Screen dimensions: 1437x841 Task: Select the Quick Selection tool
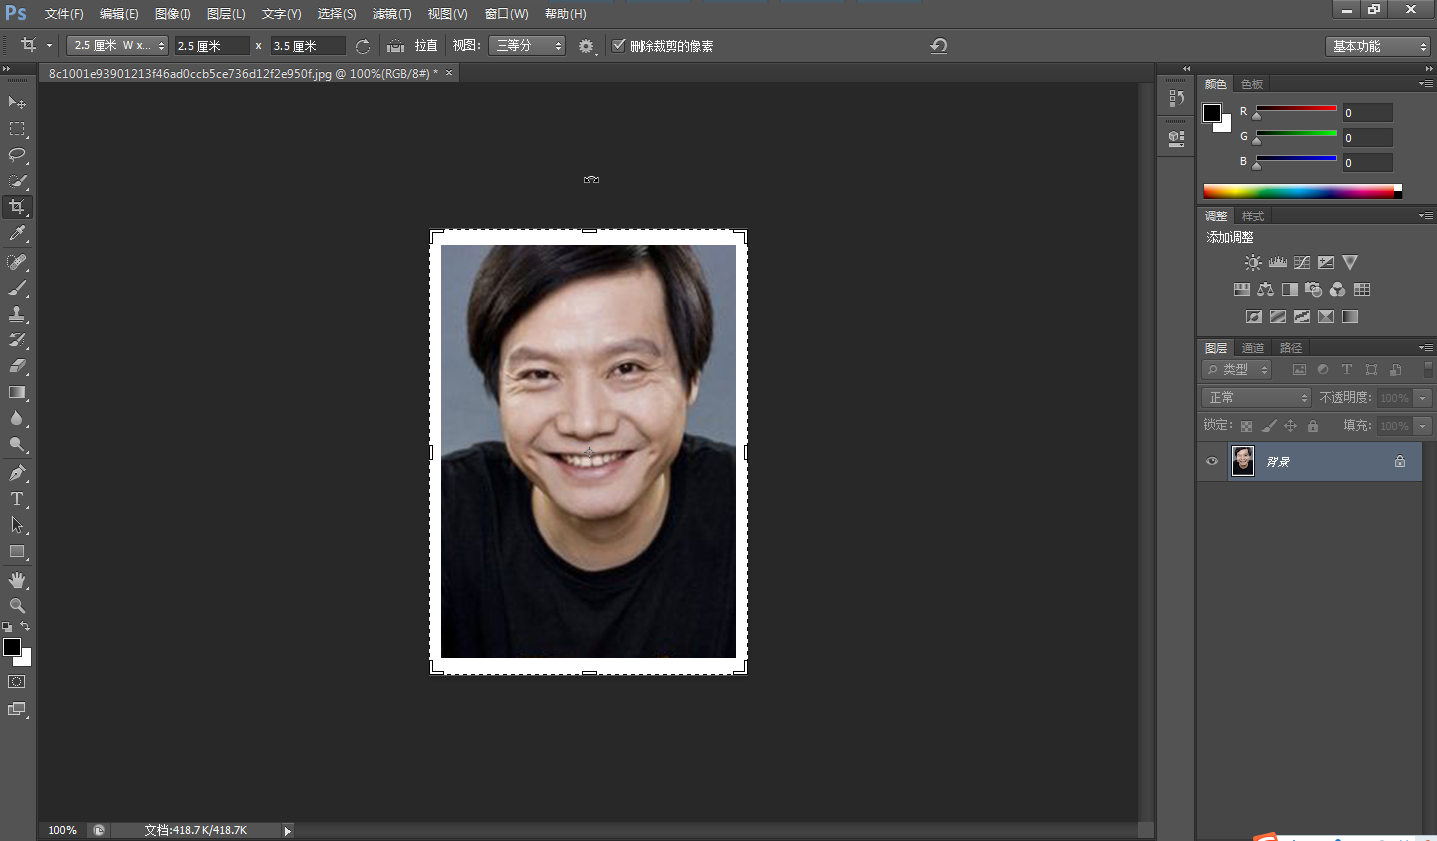pos(17,181)
